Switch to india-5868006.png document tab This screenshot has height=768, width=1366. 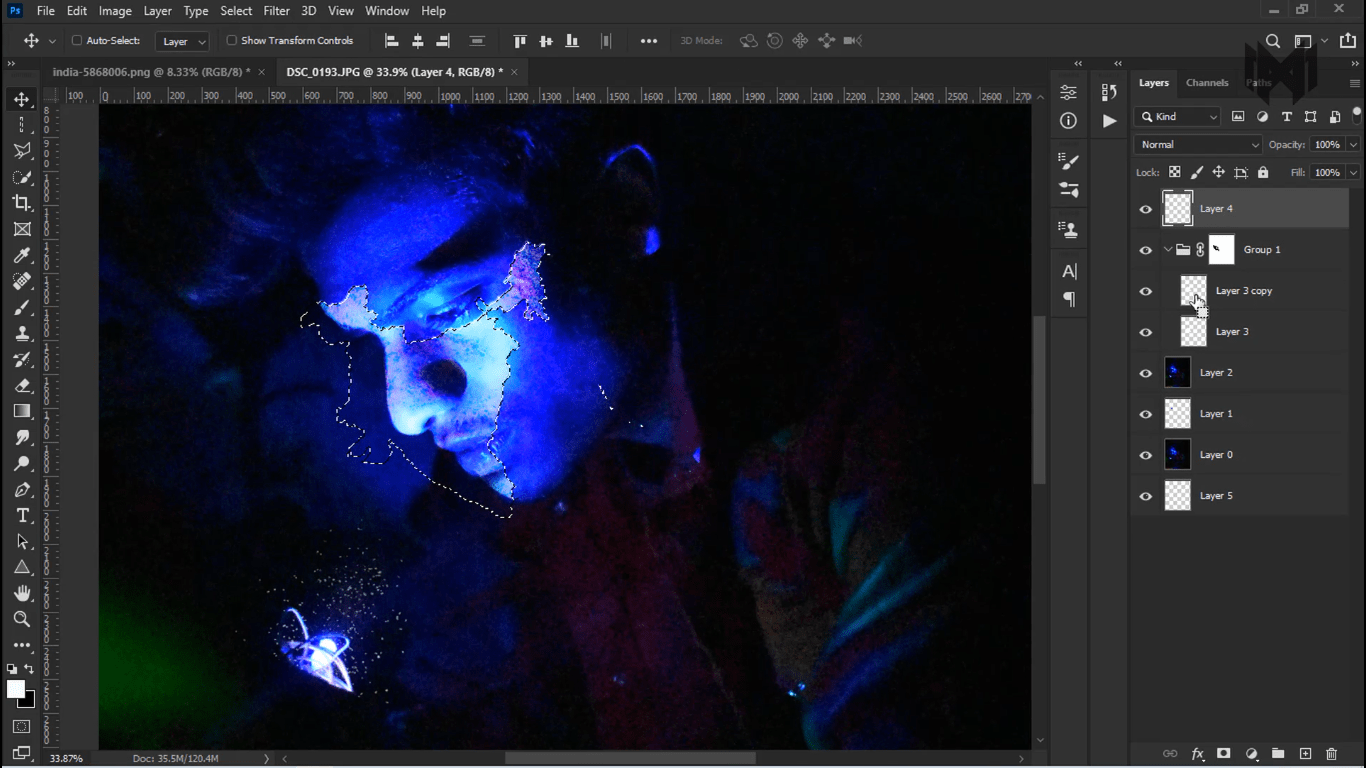[151, 72]
